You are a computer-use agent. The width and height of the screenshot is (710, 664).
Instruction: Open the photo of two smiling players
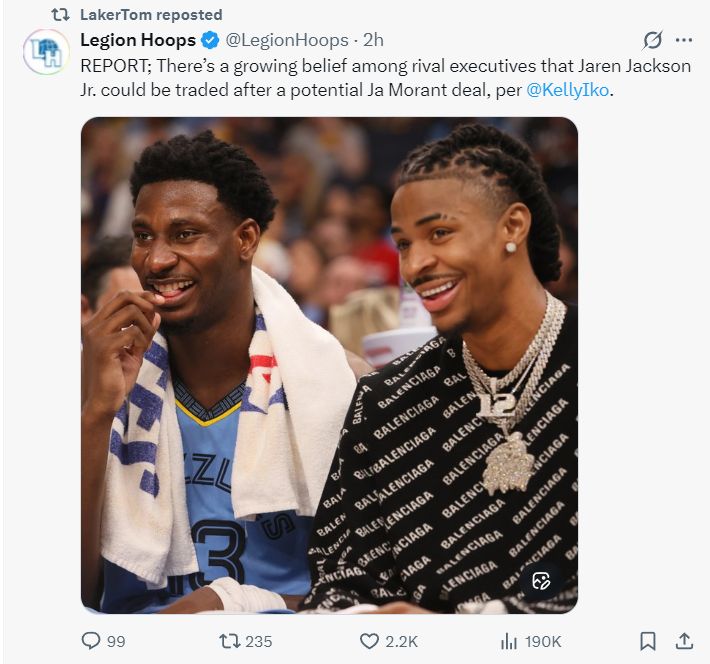(x=329, y=364)
